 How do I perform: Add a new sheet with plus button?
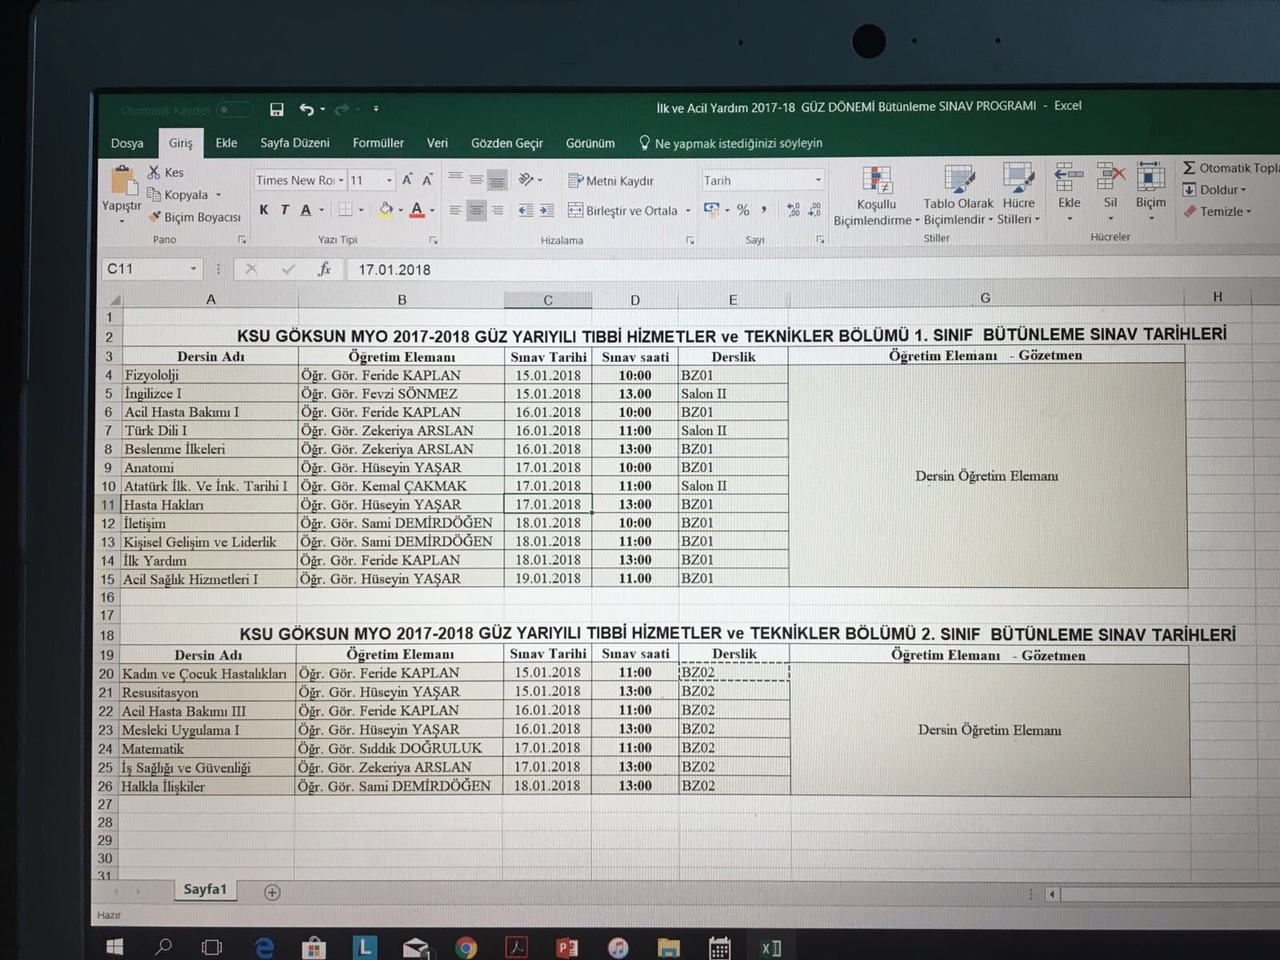click(x=272, y=892)
